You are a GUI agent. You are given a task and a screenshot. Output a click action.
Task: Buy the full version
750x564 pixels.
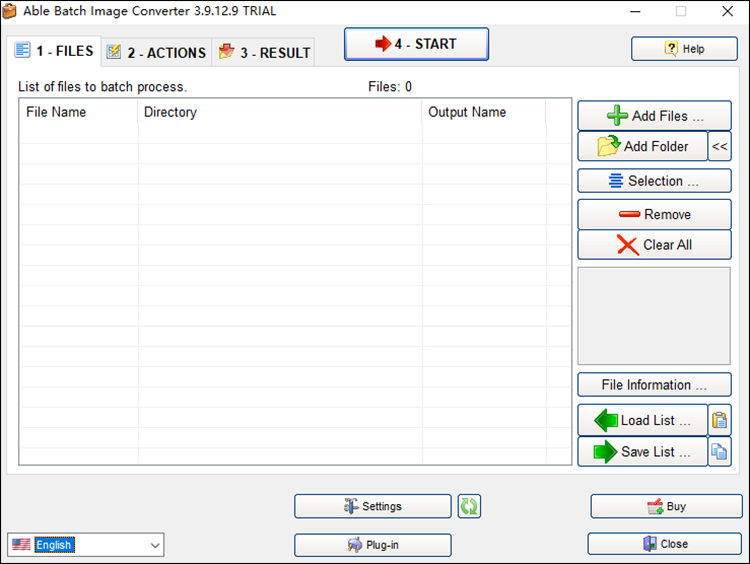[666, 506]
